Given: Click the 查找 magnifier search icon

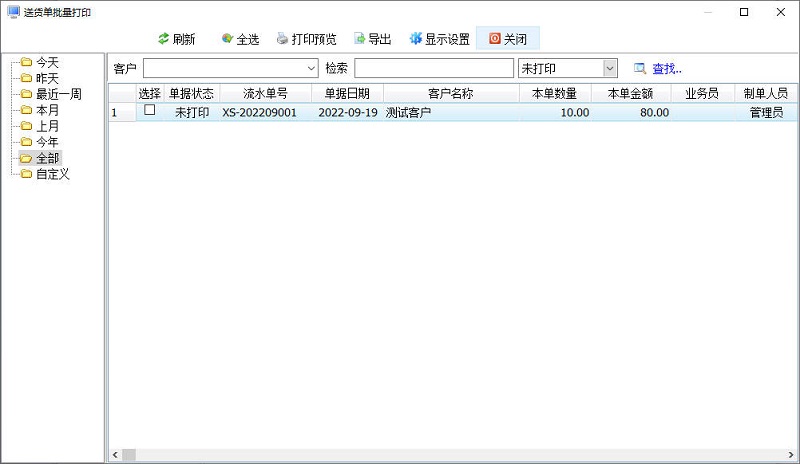Looking at the screenshot, I should pos(640,68).
